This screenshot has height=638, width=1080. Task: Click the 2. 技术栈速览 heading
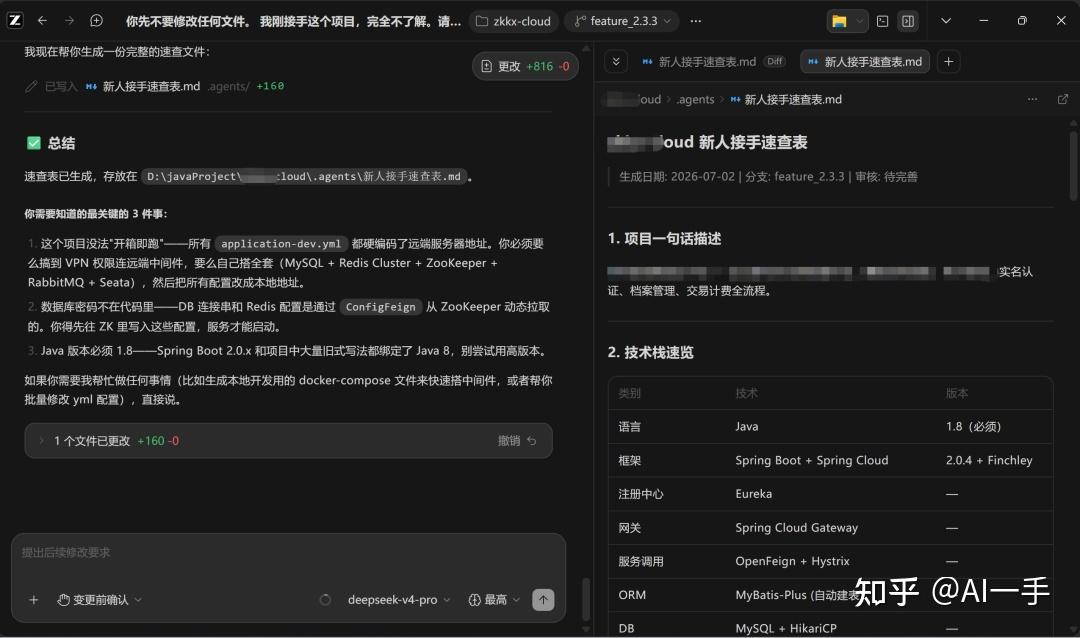(x=650, y=353)
